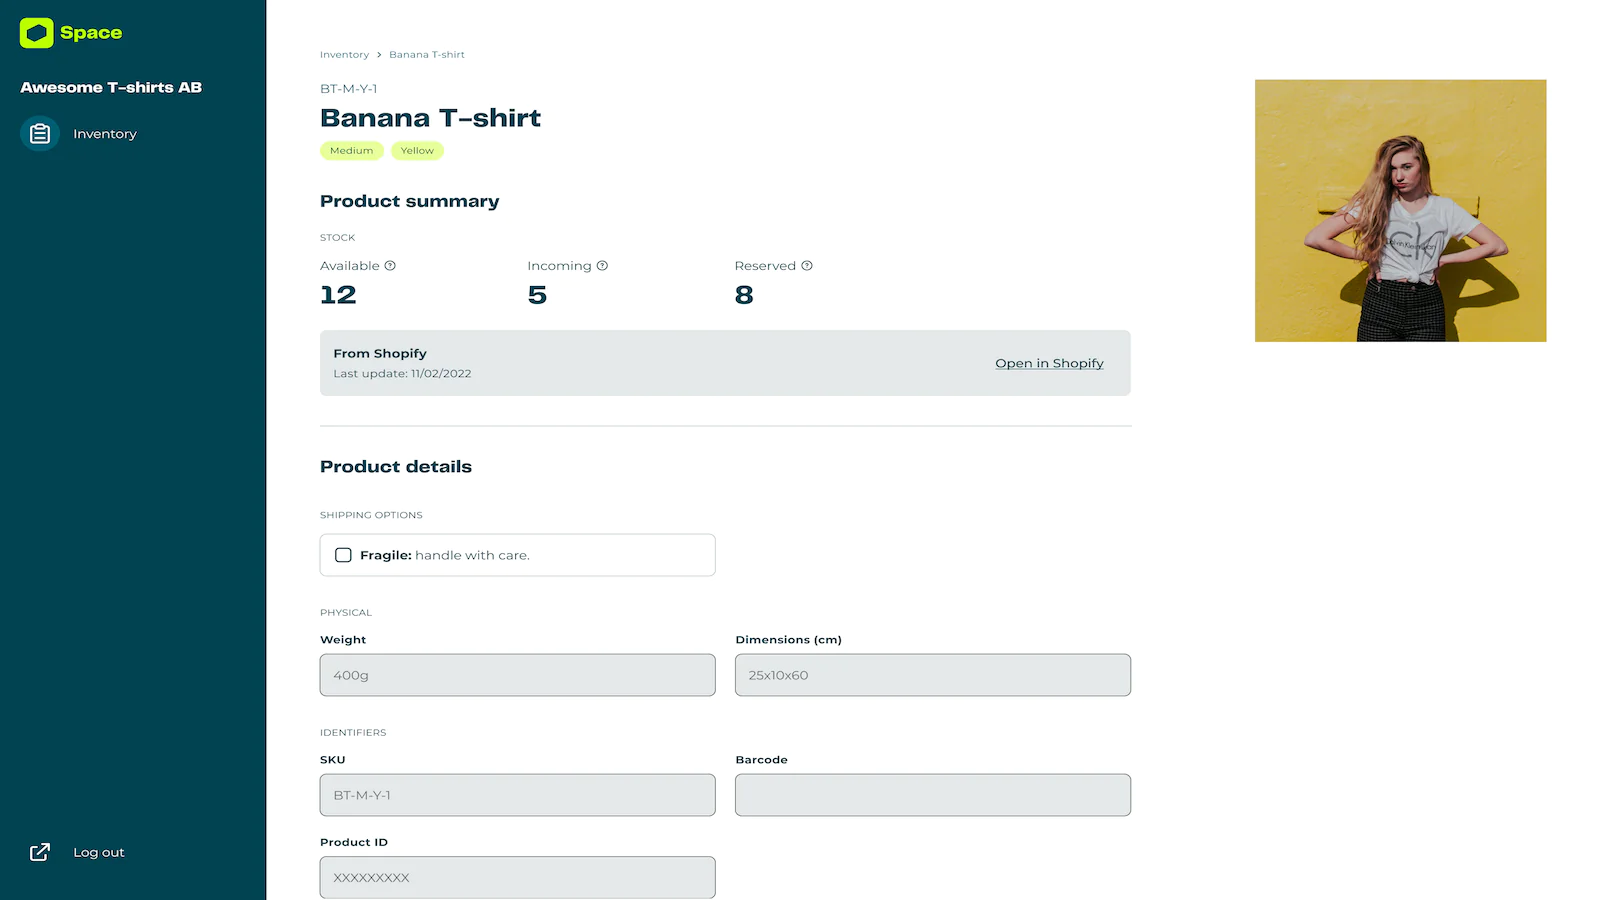Show help for Incoming stock
This screenshot has width=1600, height=900.
tap(602, 266)
